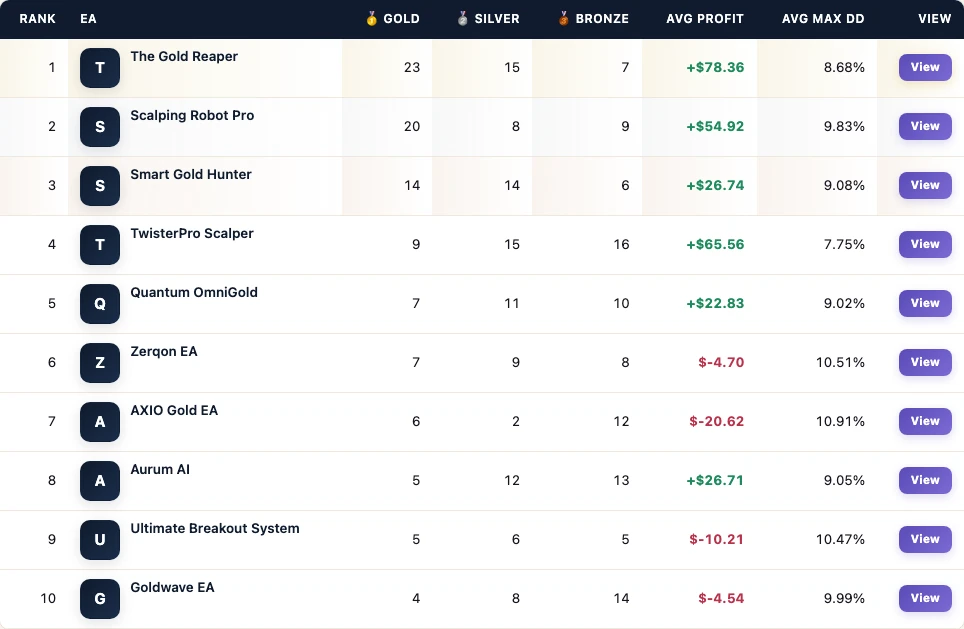Select Goldwave EA name
This screenshot has height=629, width=964.
172,588
